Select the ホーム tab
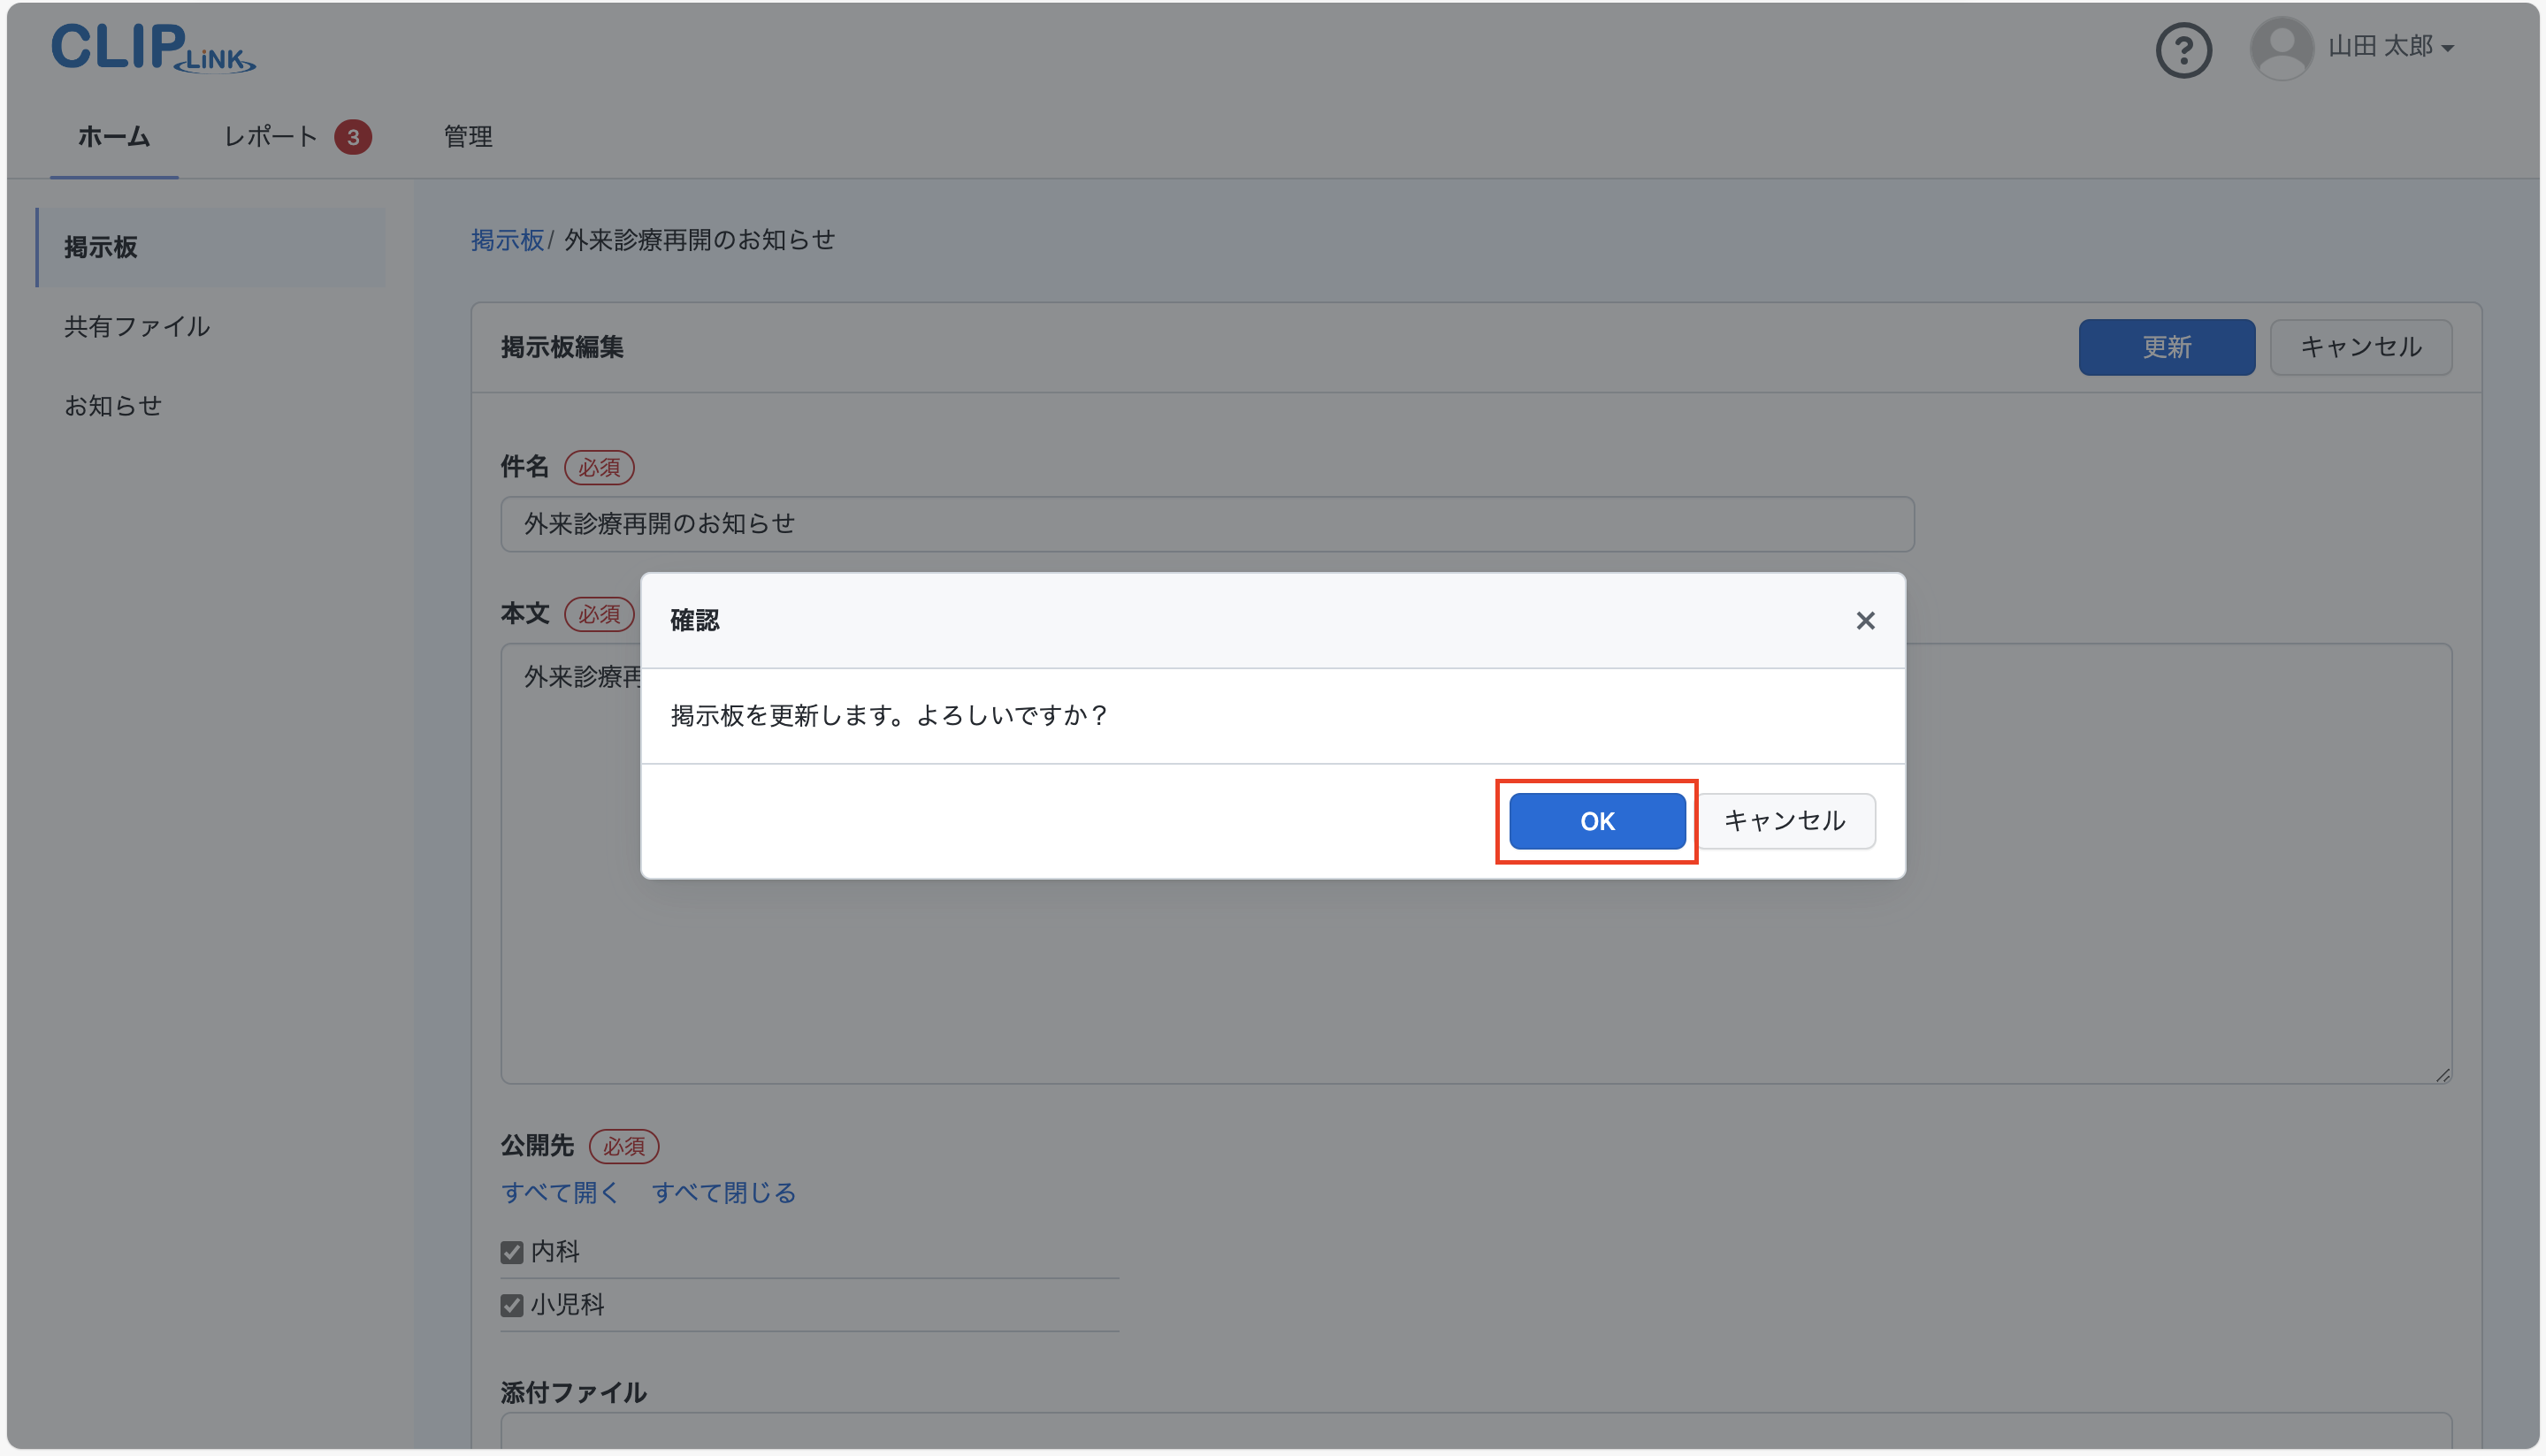Screen dimensions: 2546x1456 click(114, 137)
